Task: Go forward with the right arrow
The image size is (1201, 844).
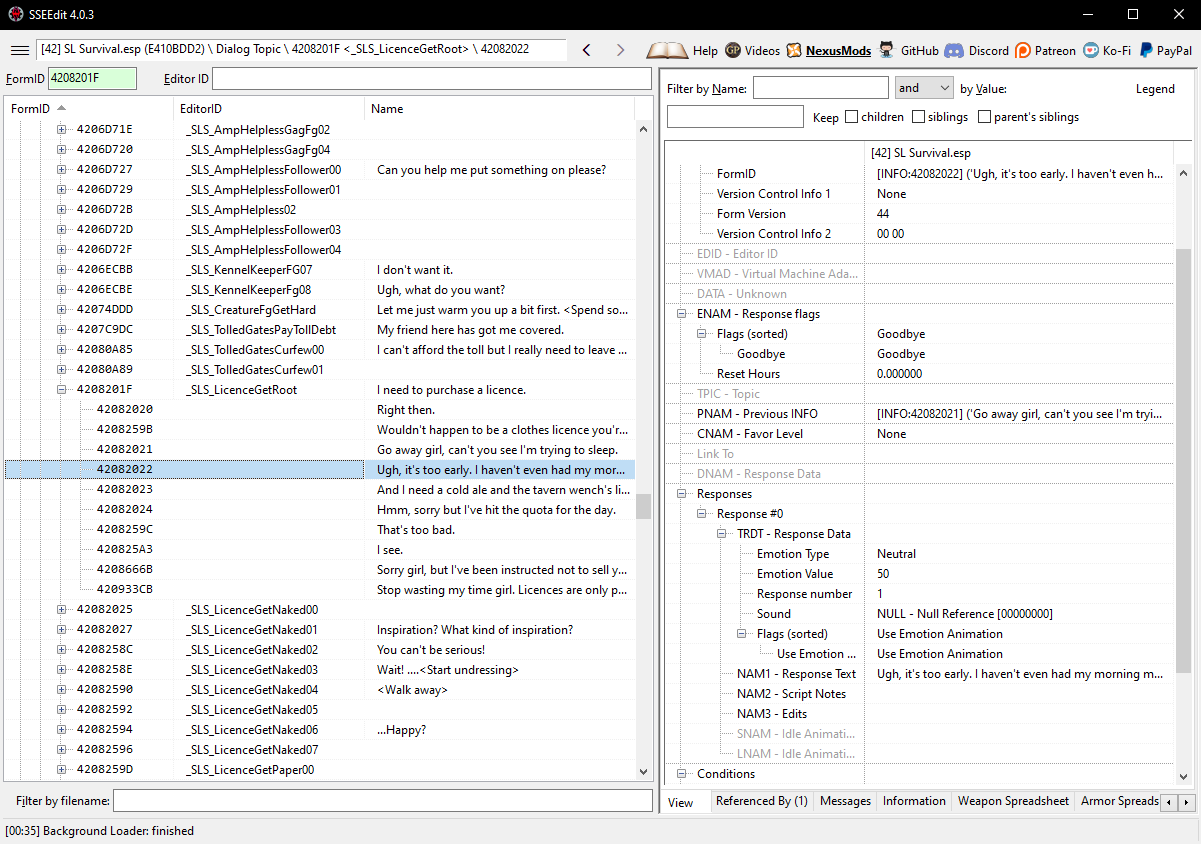Action: pyautogui.click(x=620, y=50)
